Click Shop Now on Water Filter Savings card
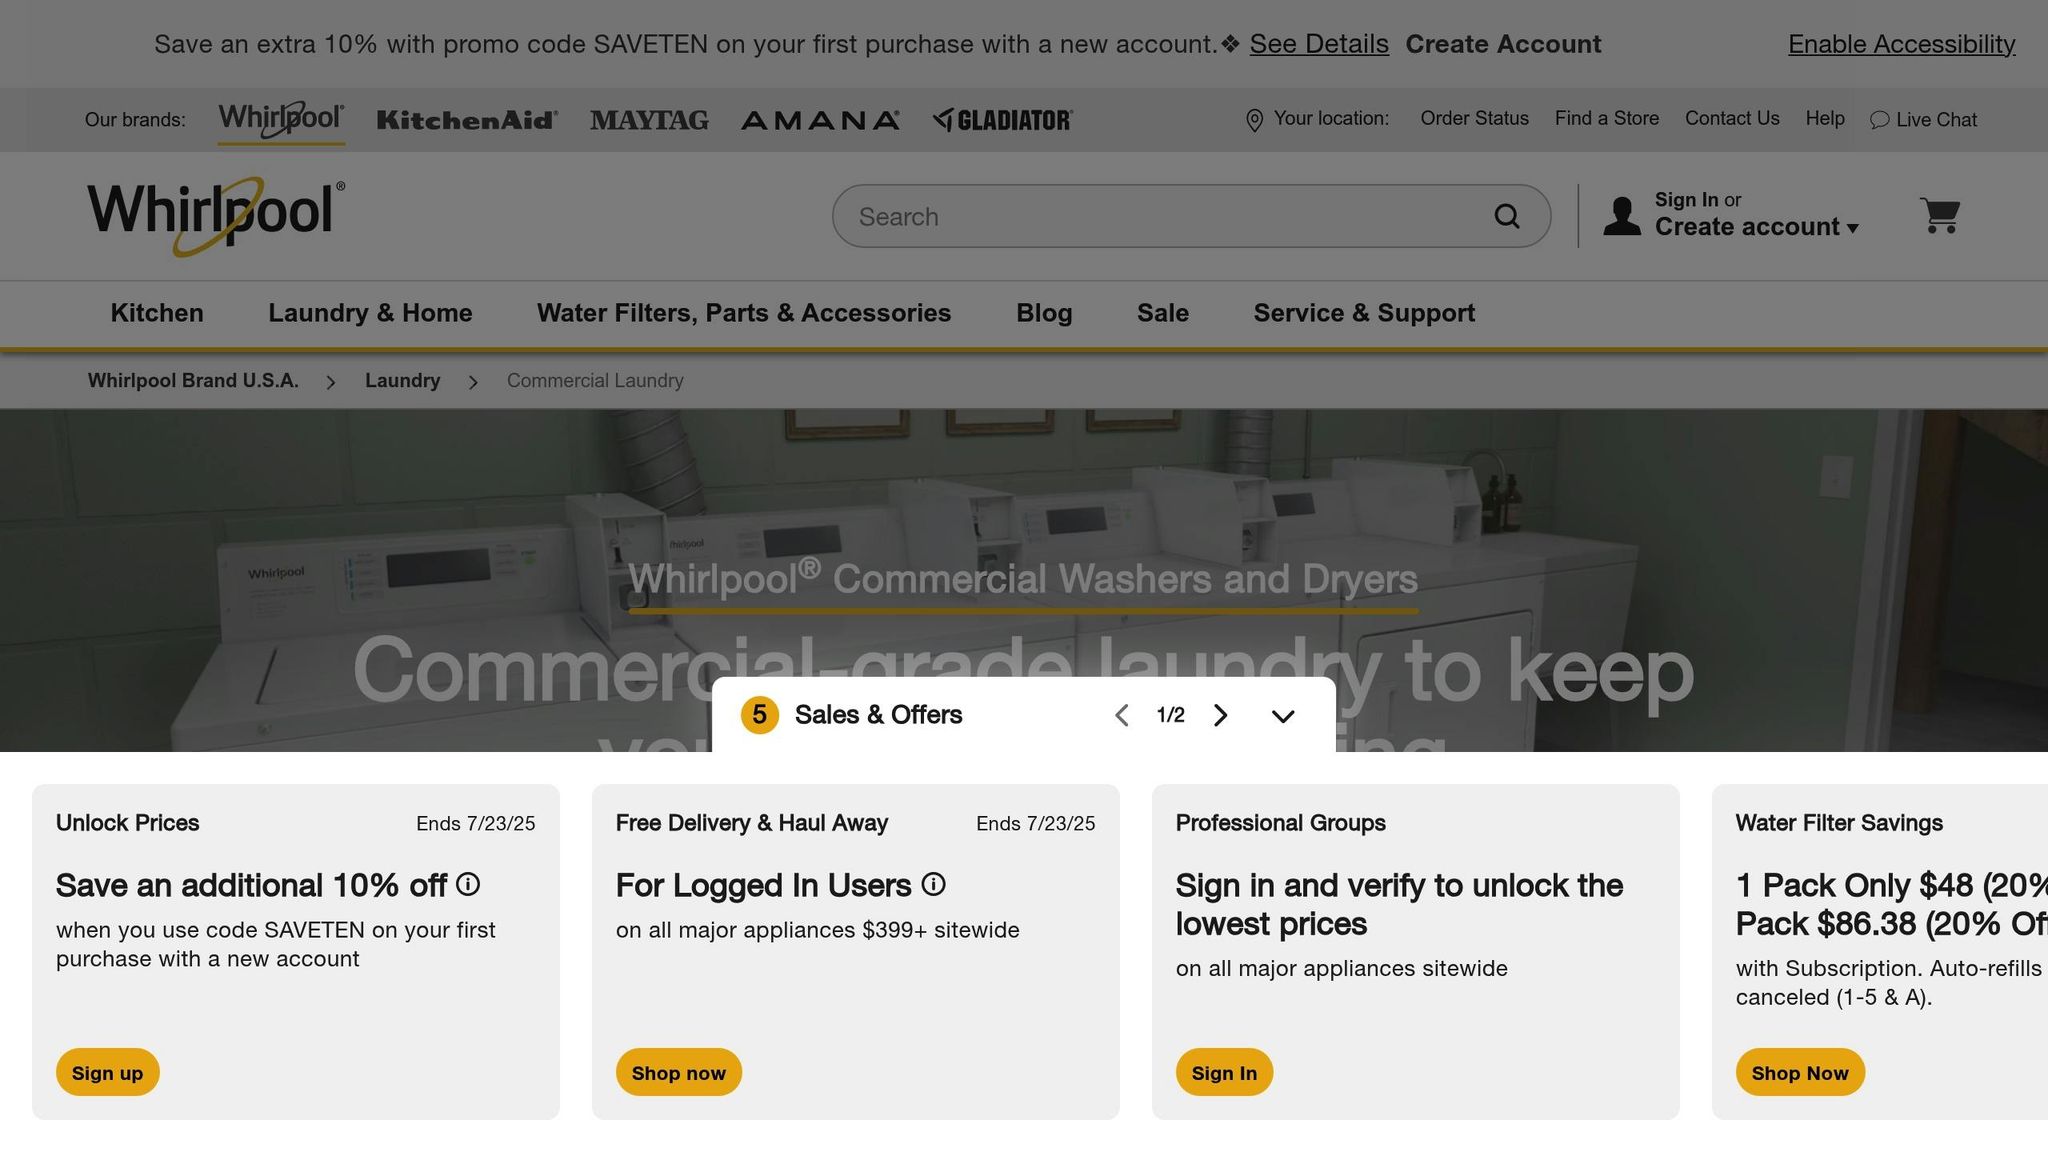This screenshot has height=1152, width=2048. tap(1800, 1072)
